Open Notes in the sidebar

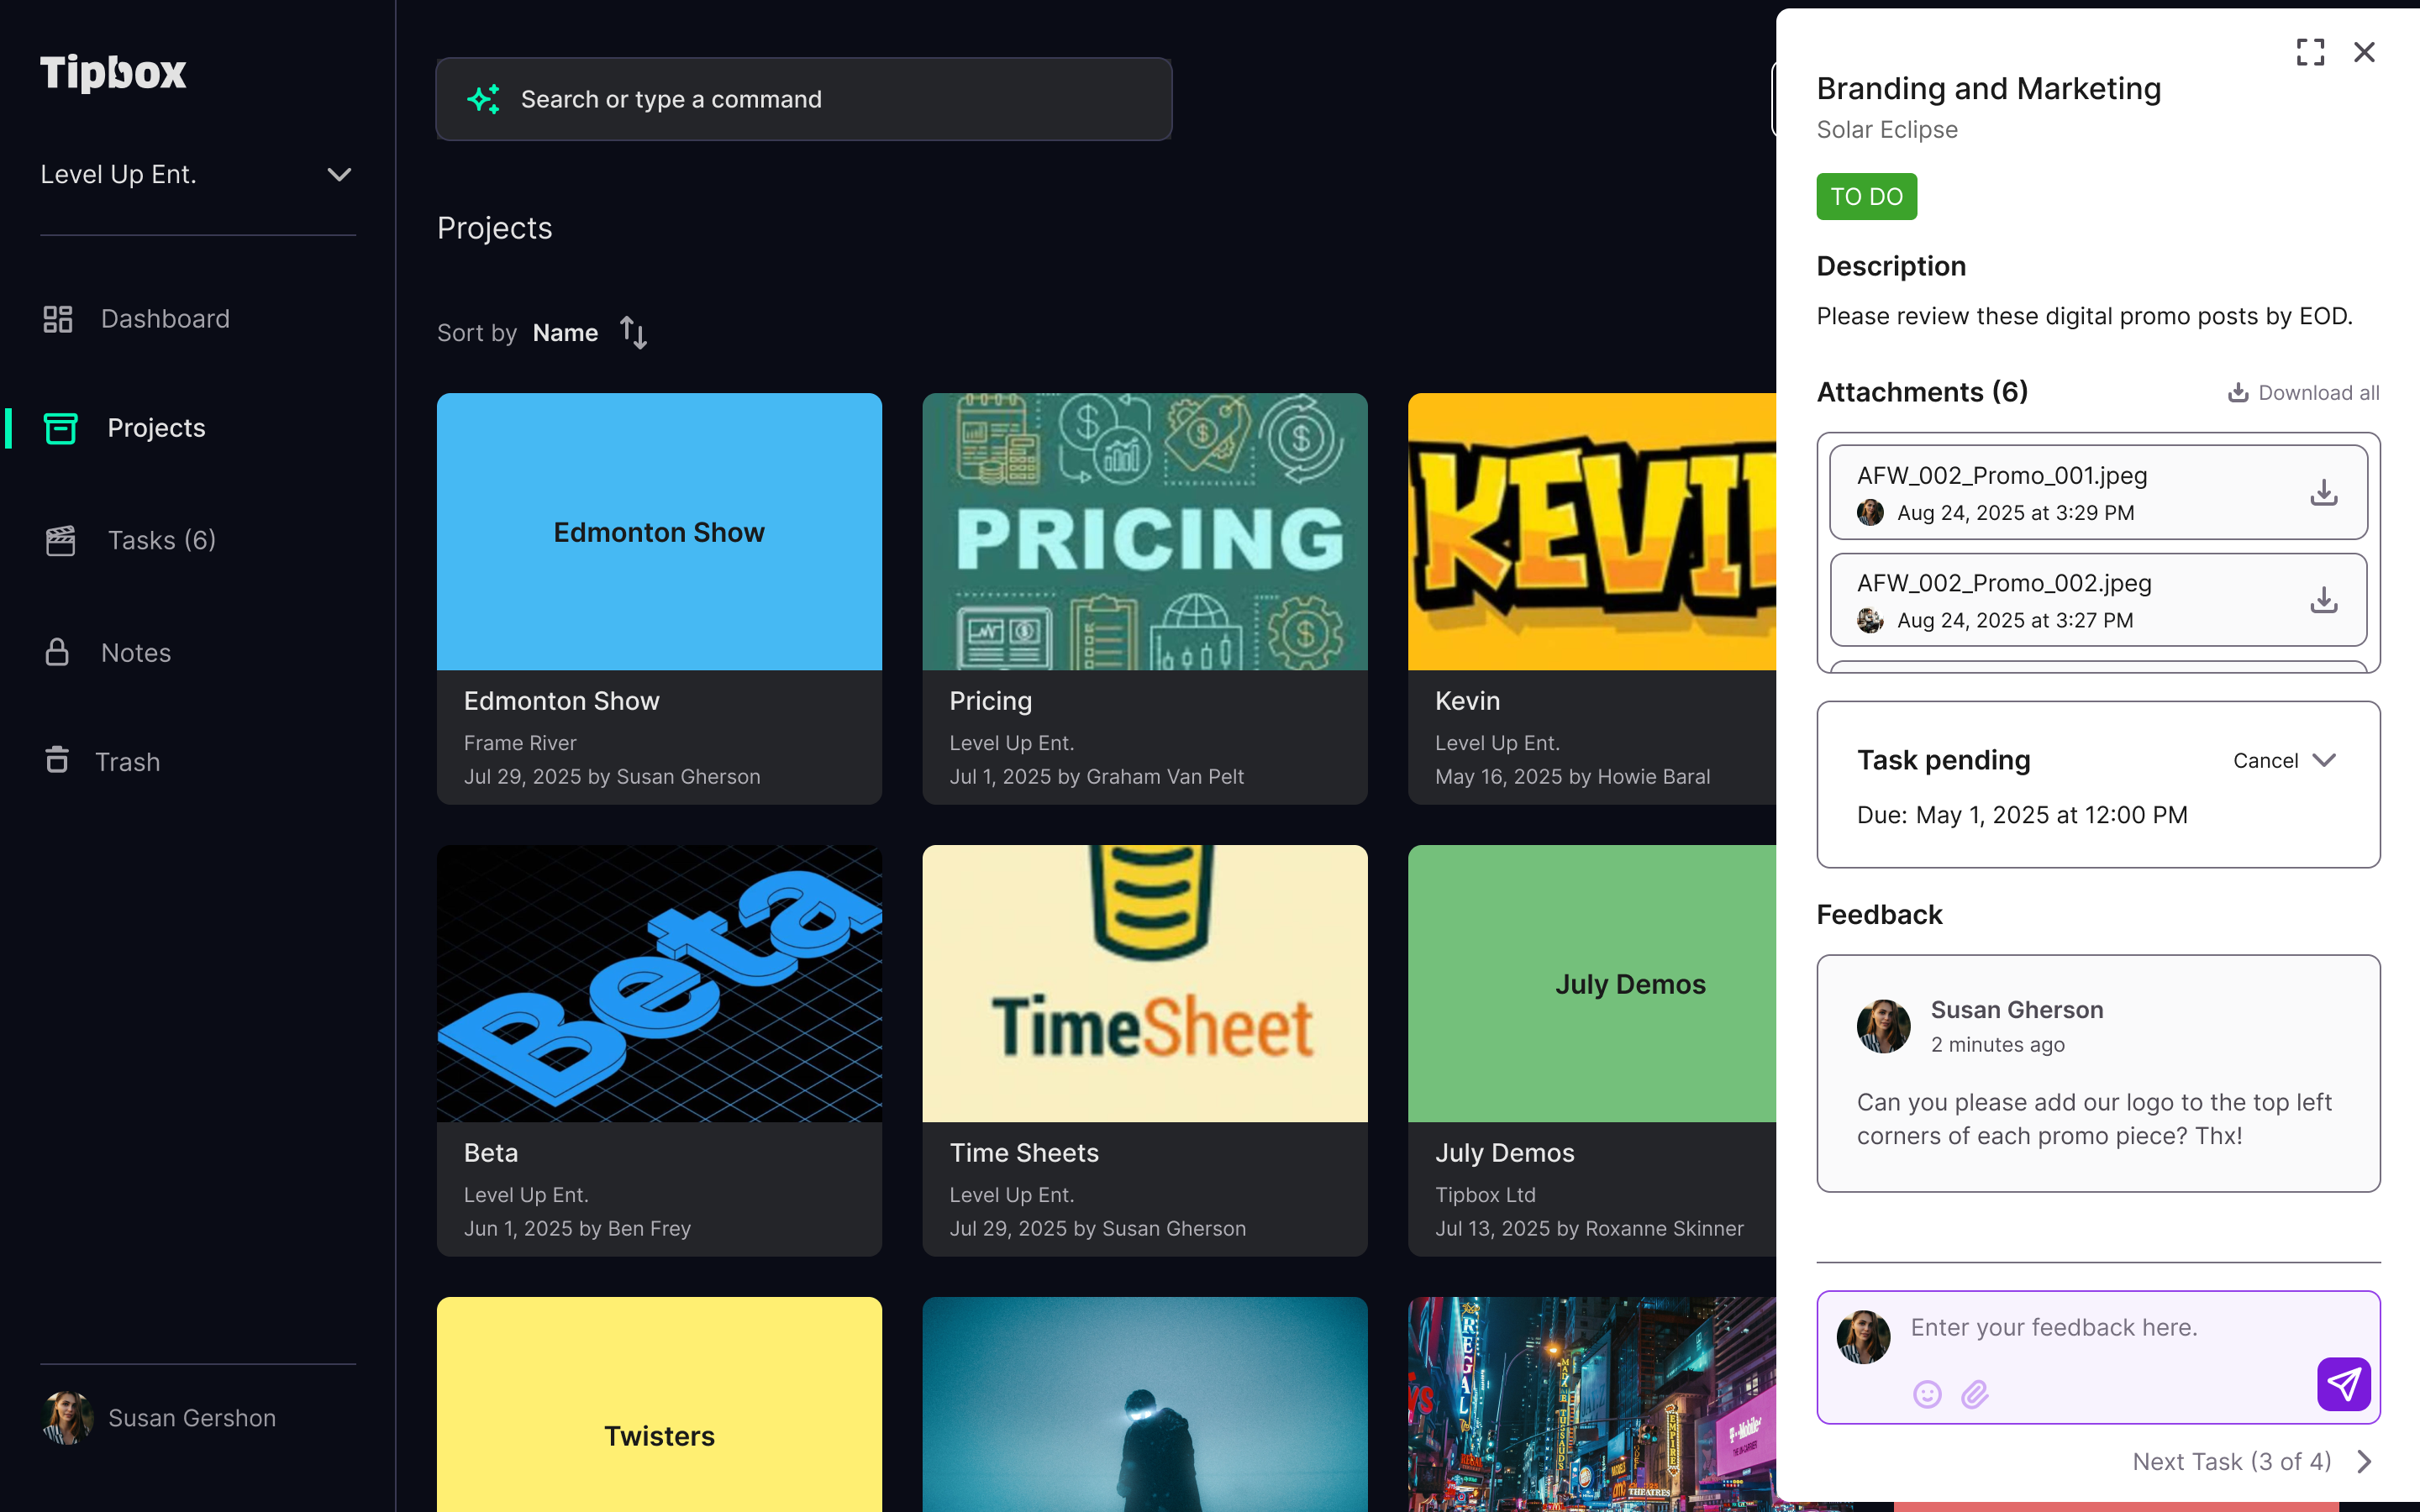107,652
